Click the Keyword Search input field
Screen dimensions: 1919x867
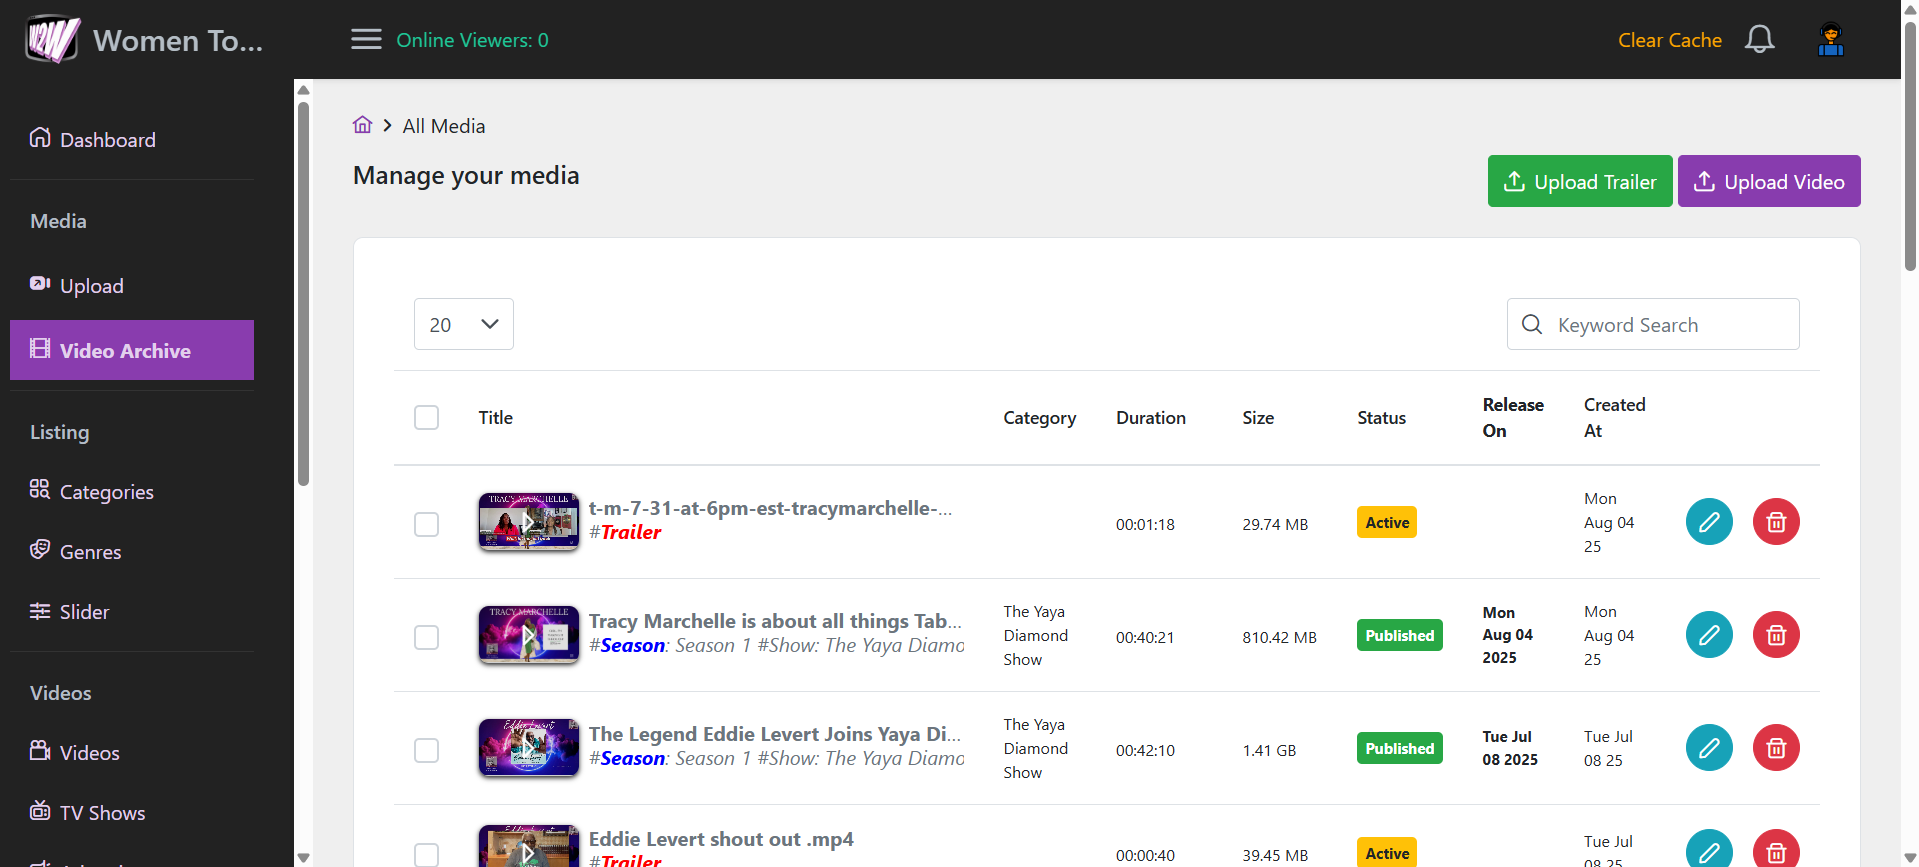pos(1653,324)
